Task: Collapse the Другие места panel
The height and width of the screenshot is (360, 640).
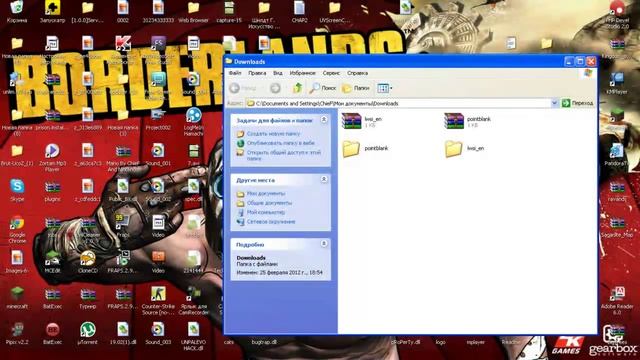Action: tap(324, 179)
